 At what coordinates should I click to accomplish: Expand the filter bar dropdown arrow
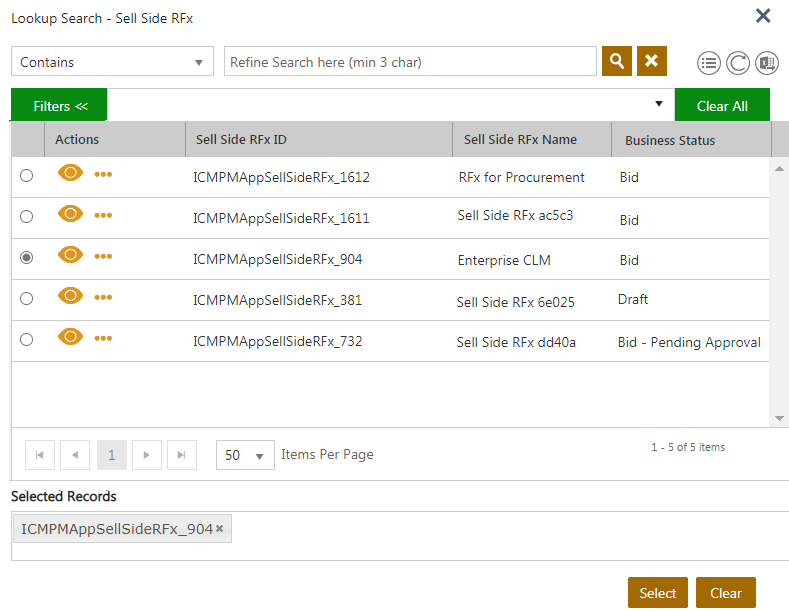[x=658, y=104]
